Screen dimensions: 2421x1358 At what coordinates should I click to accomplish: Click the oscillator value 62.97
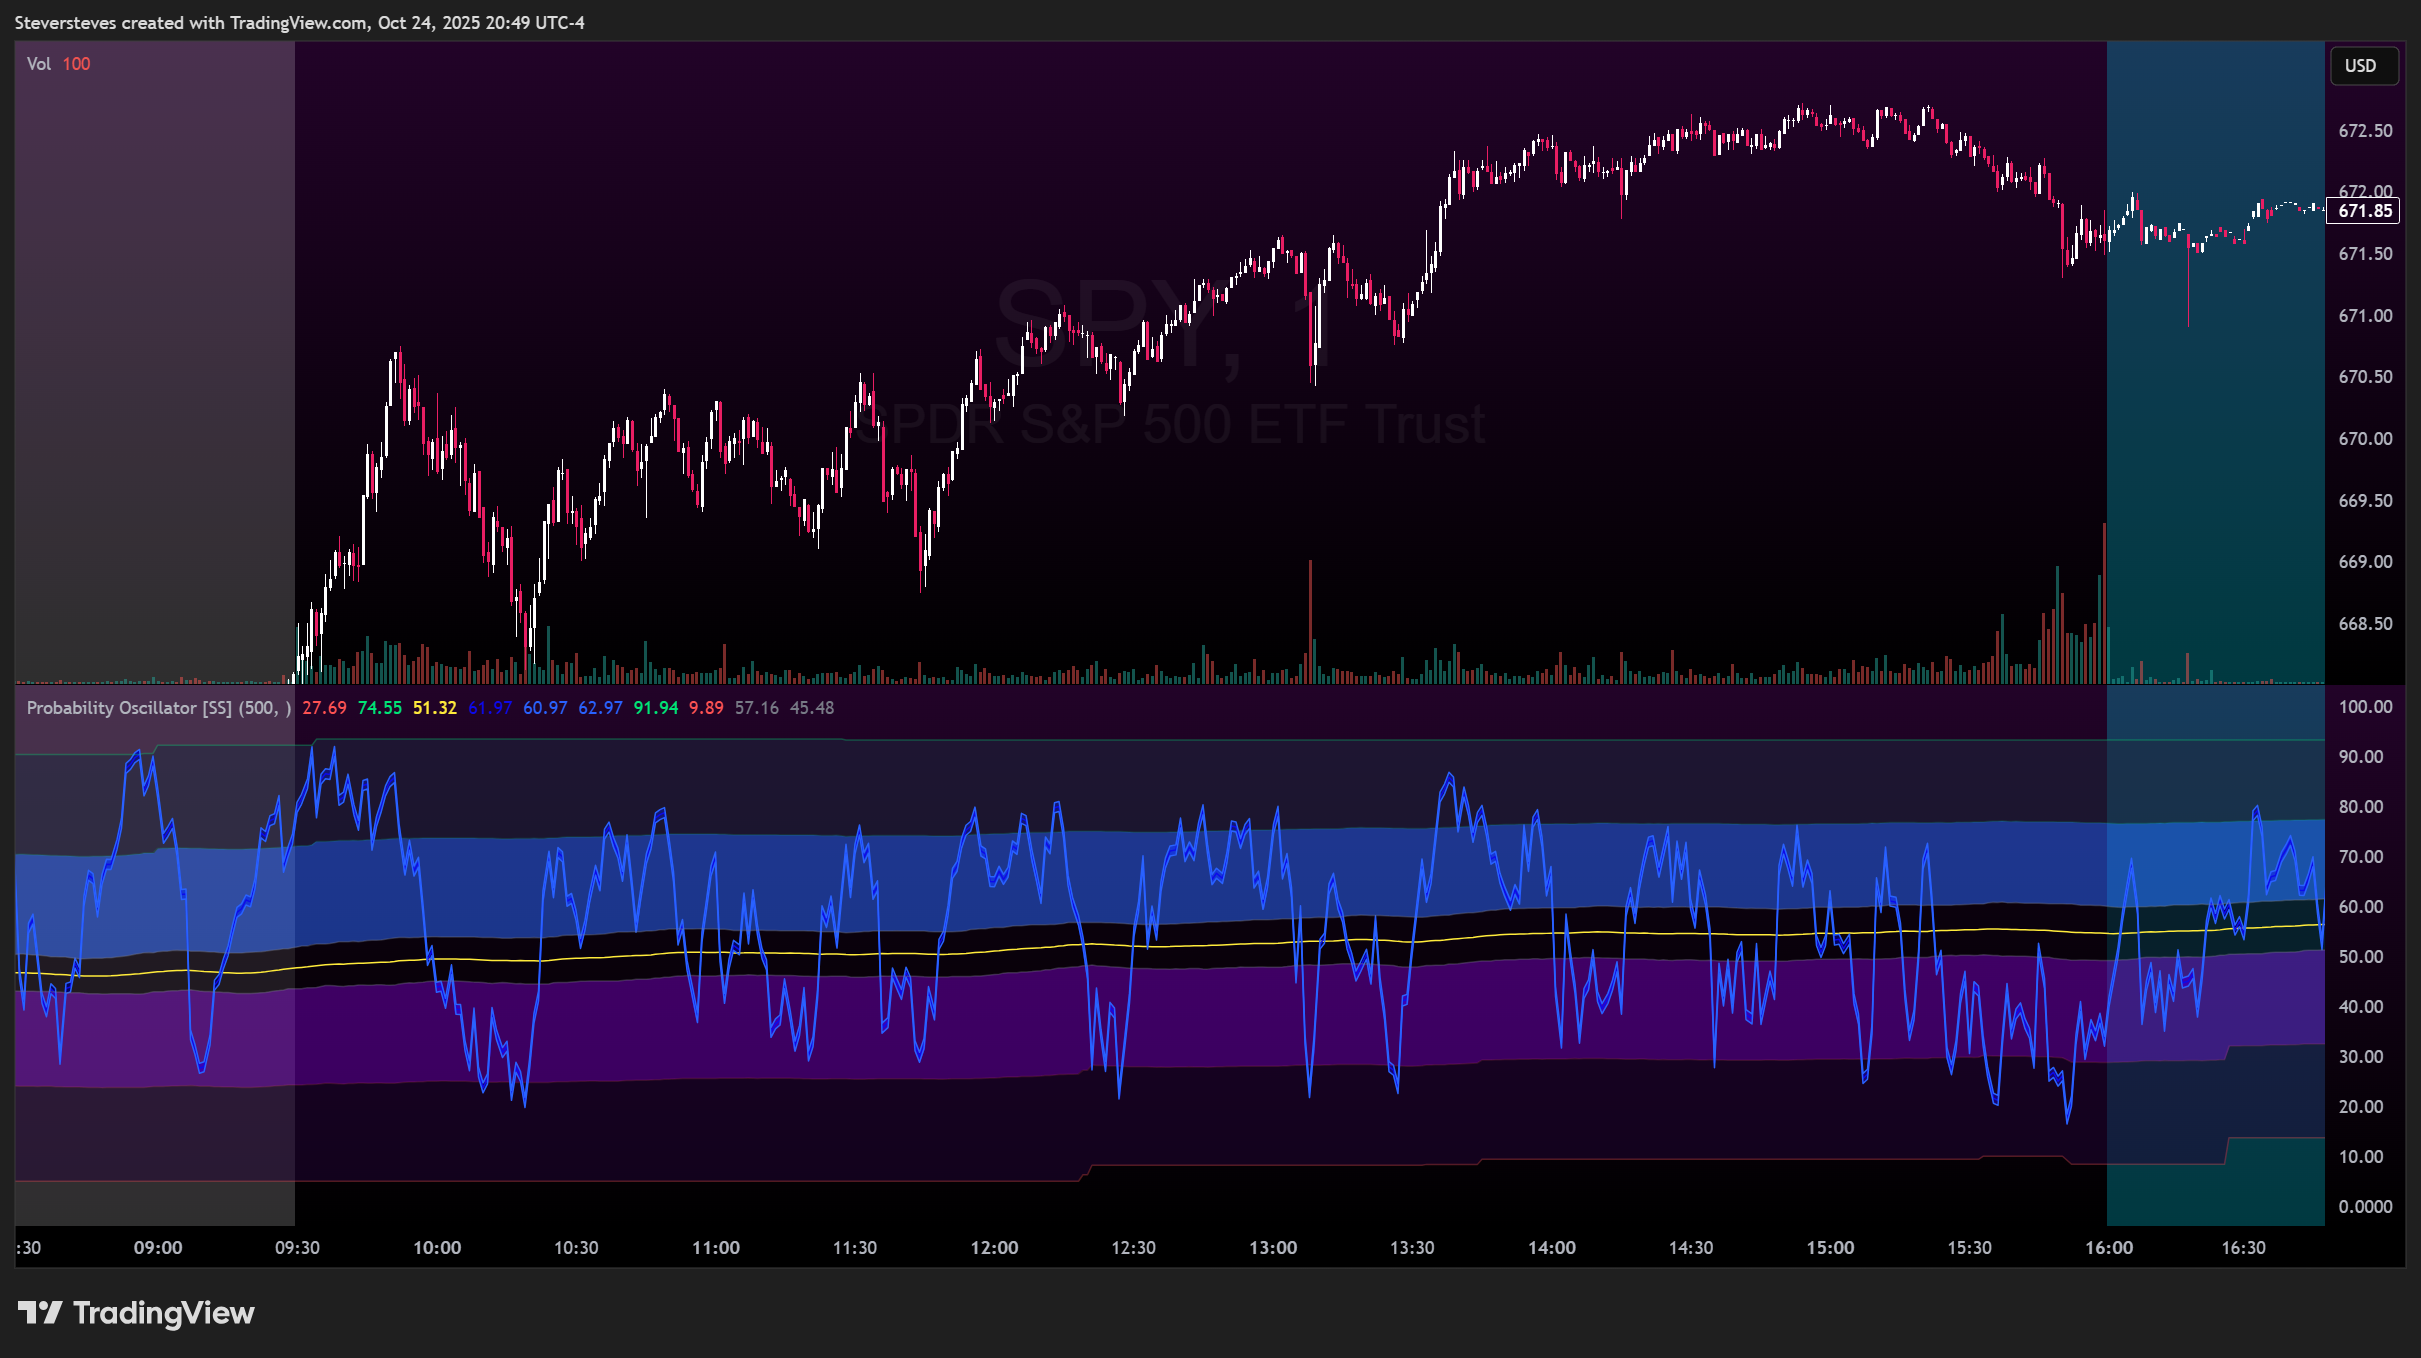coord(600,708)
